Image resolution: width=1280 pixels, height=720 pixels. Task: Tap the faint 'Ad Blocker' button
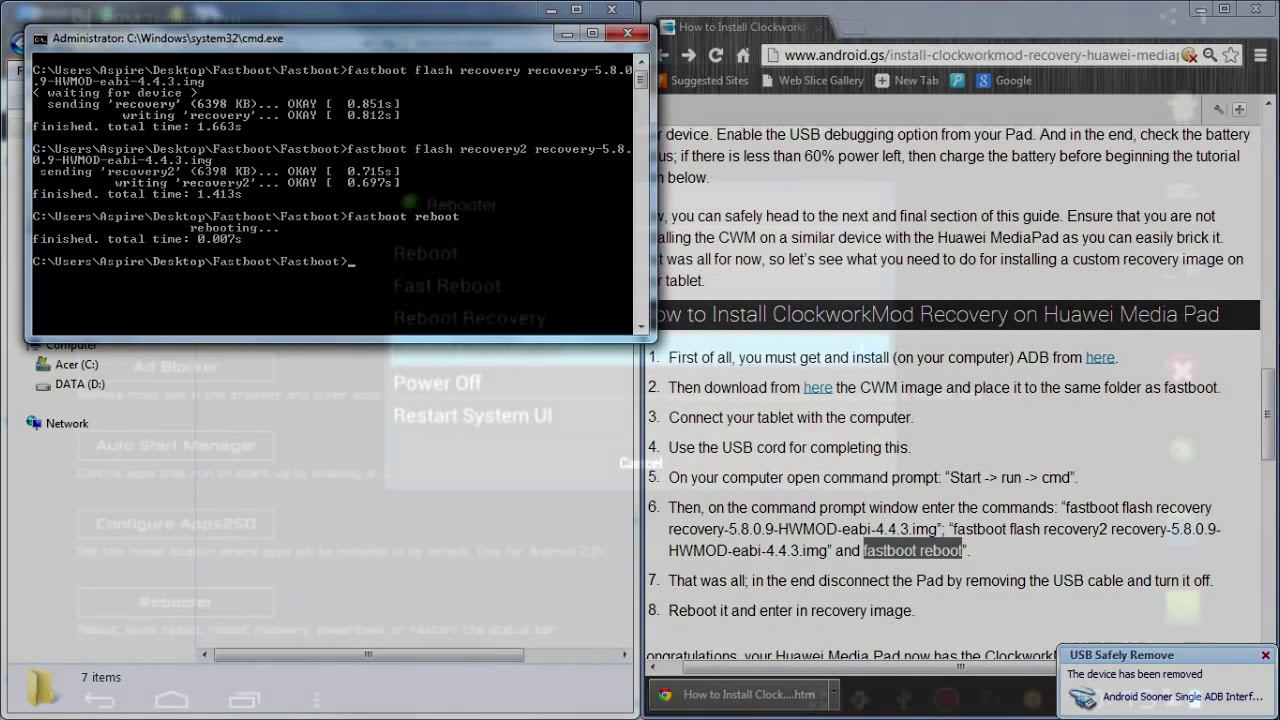click(x=176, y=367)
